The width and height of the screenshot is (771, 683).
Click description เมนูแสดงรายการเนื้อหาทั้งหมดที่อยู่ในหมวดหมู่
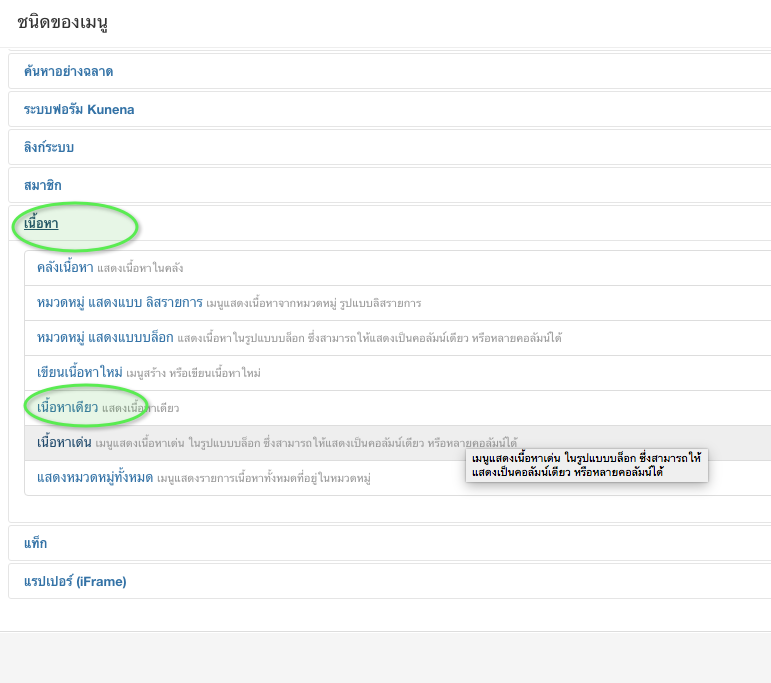pos(264,479)
